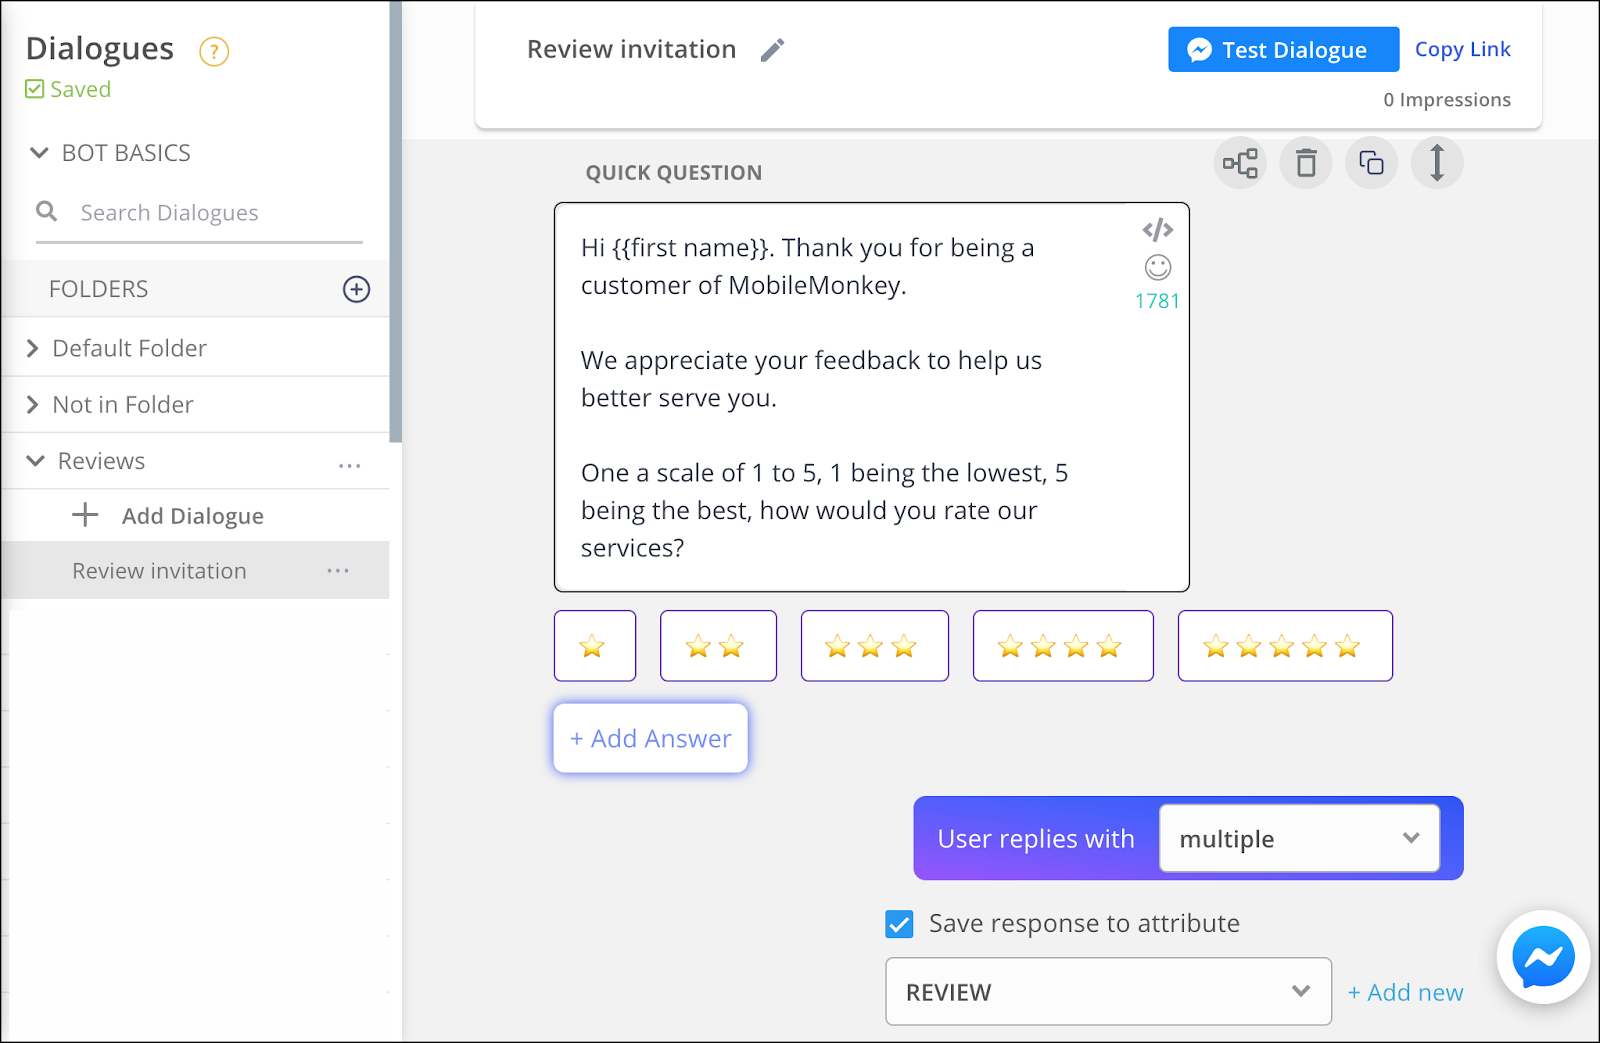Click the pencil icon to rename Review invitation
The height and width of the screenshot is (1043, 1600).
[x=772, y=50]
